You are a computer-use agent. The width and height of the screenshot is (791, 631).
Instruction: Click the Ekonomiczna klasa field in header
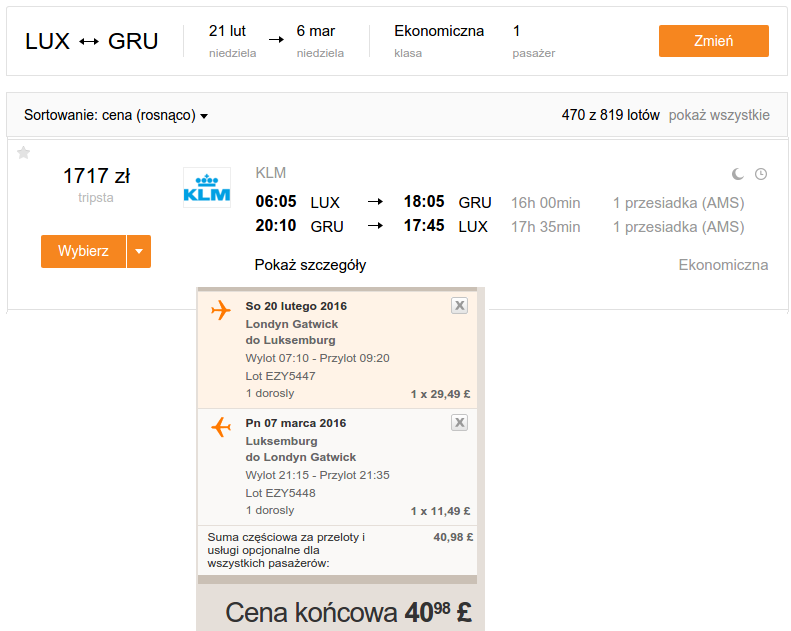tap(439, 40)
